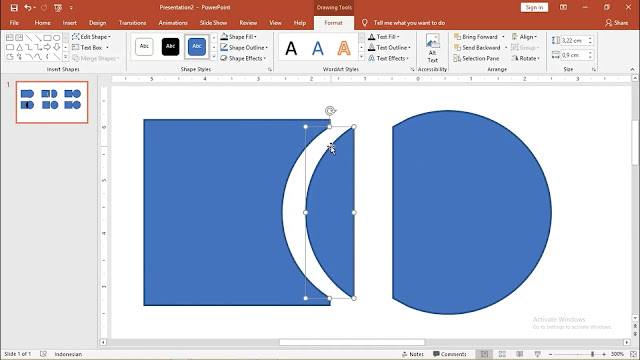
Task: Click the zoom in plus button
Action: coord(604,354)
